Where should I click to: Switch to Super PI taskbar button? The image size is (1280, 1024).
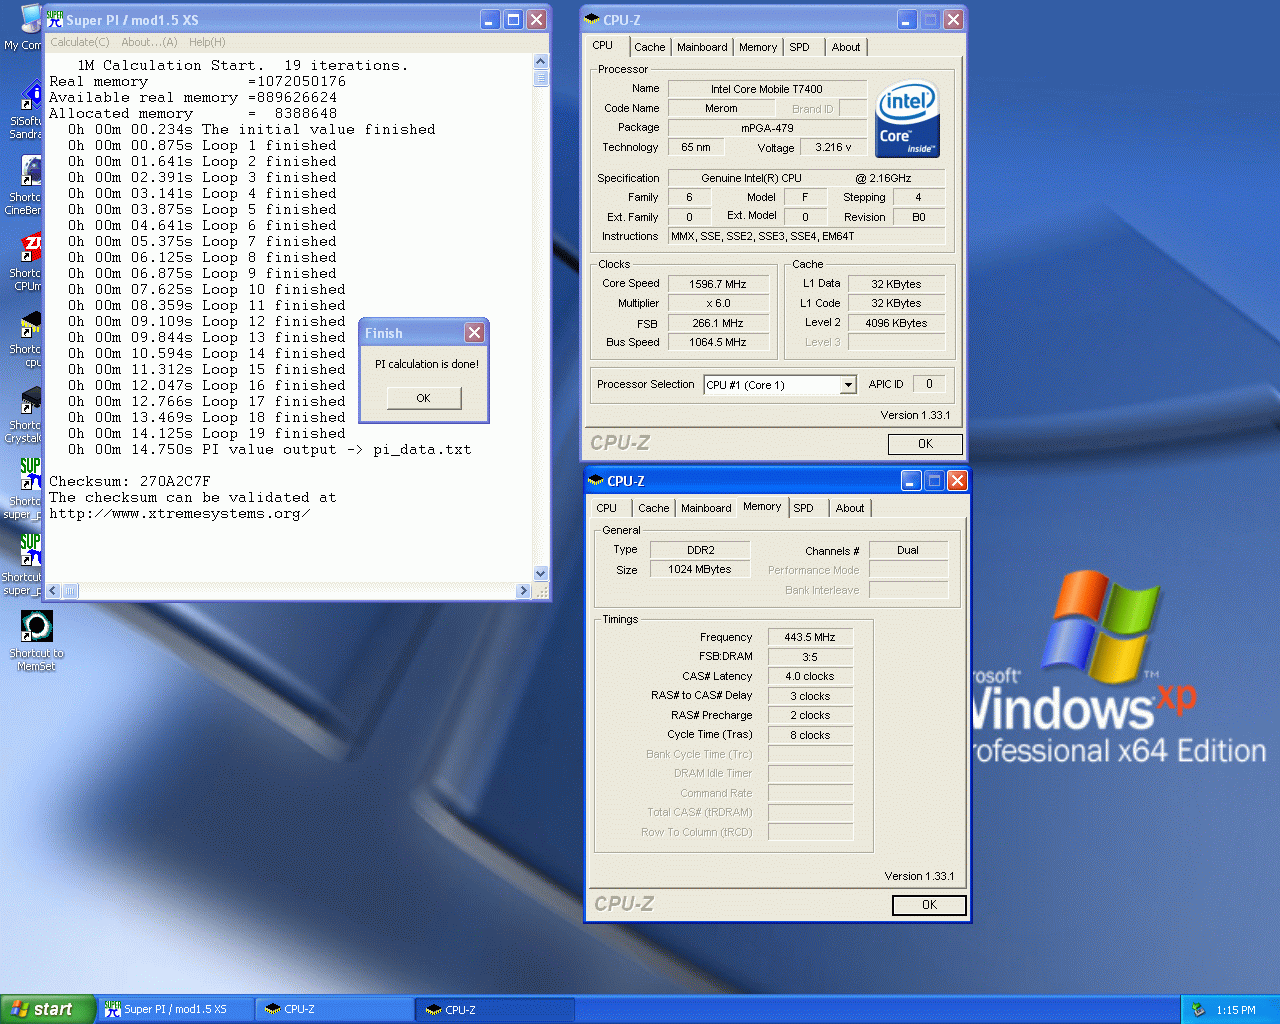tap(175, 1010)
